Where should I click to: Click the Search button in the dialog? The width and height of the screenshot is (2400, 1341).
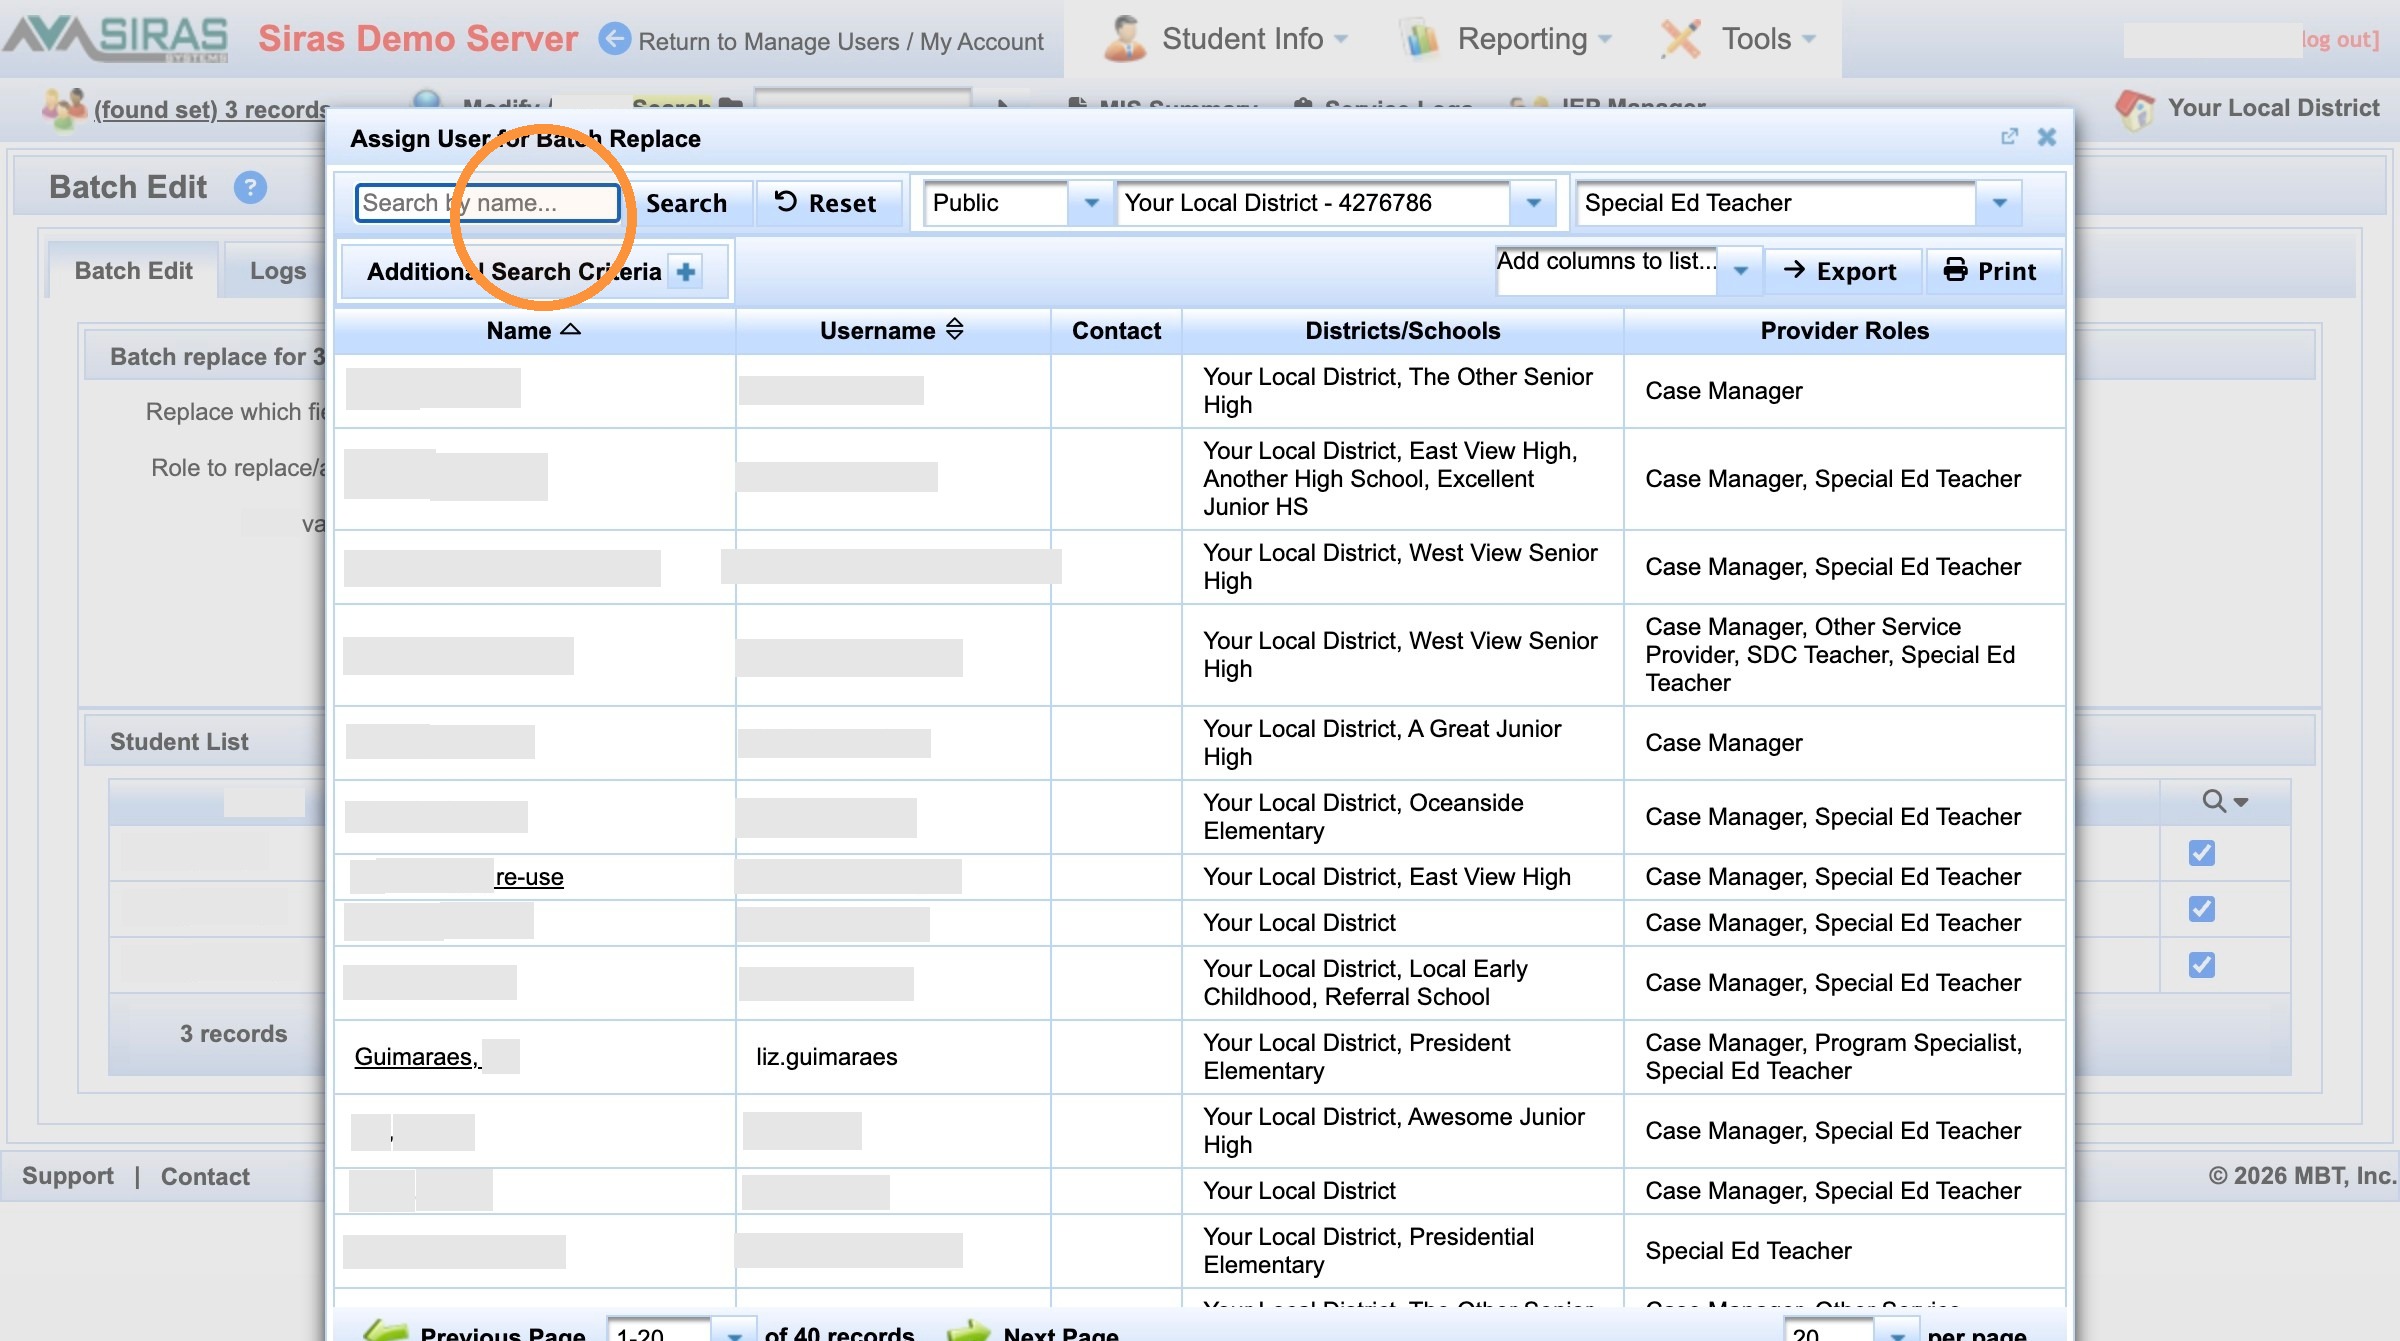[x=686, y=203]
